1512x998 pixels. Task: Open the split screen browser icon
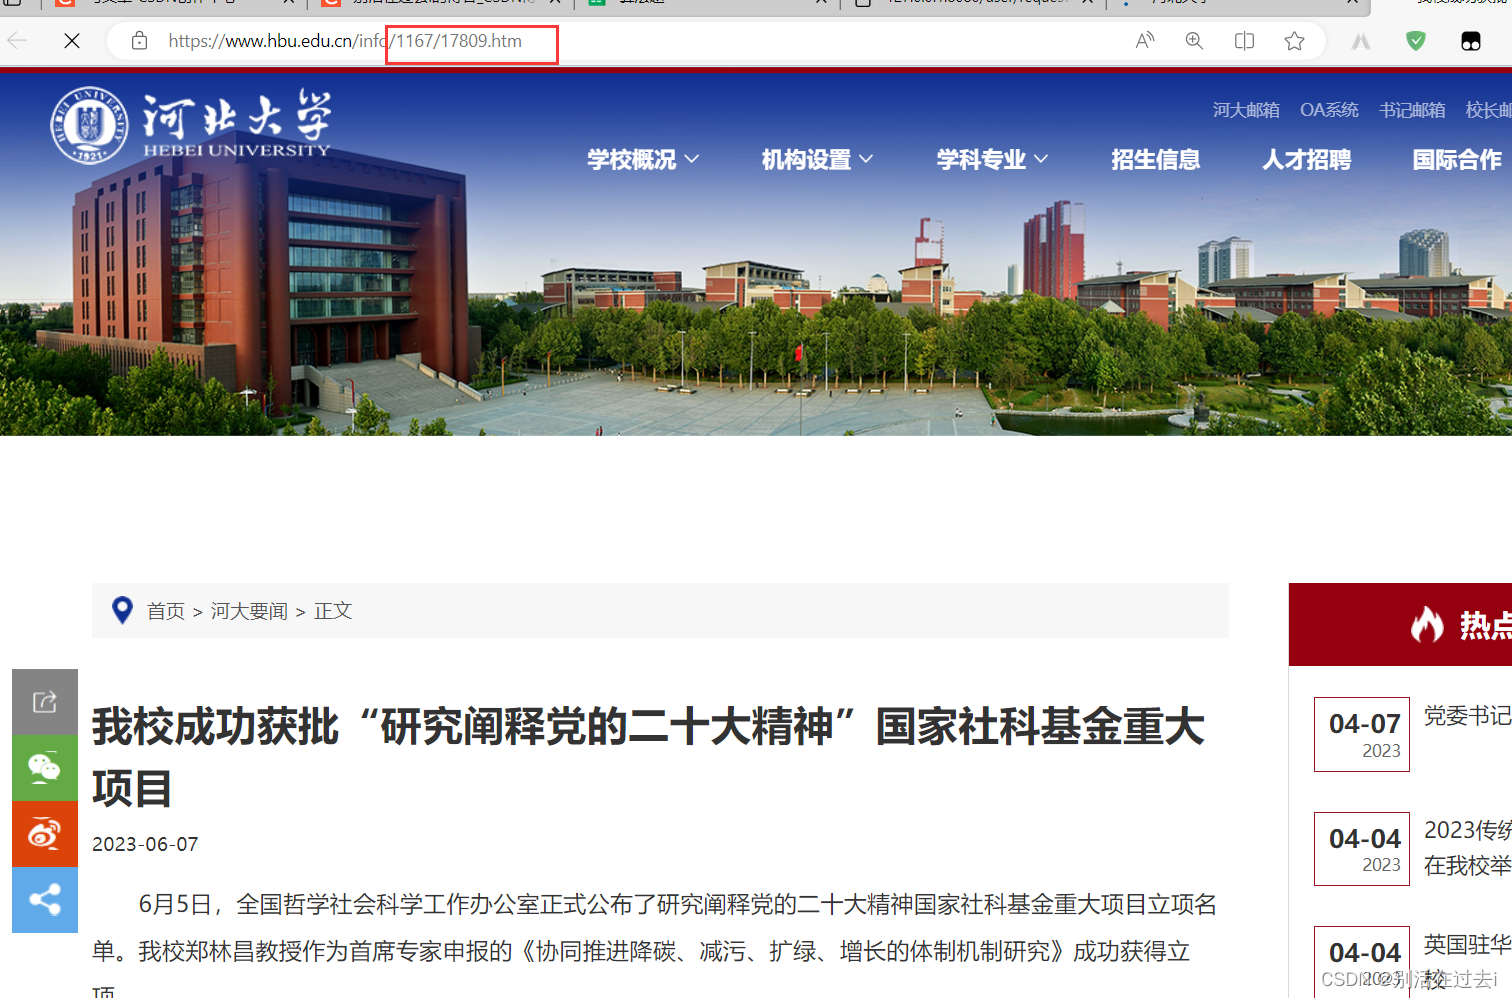point(1244,41)
